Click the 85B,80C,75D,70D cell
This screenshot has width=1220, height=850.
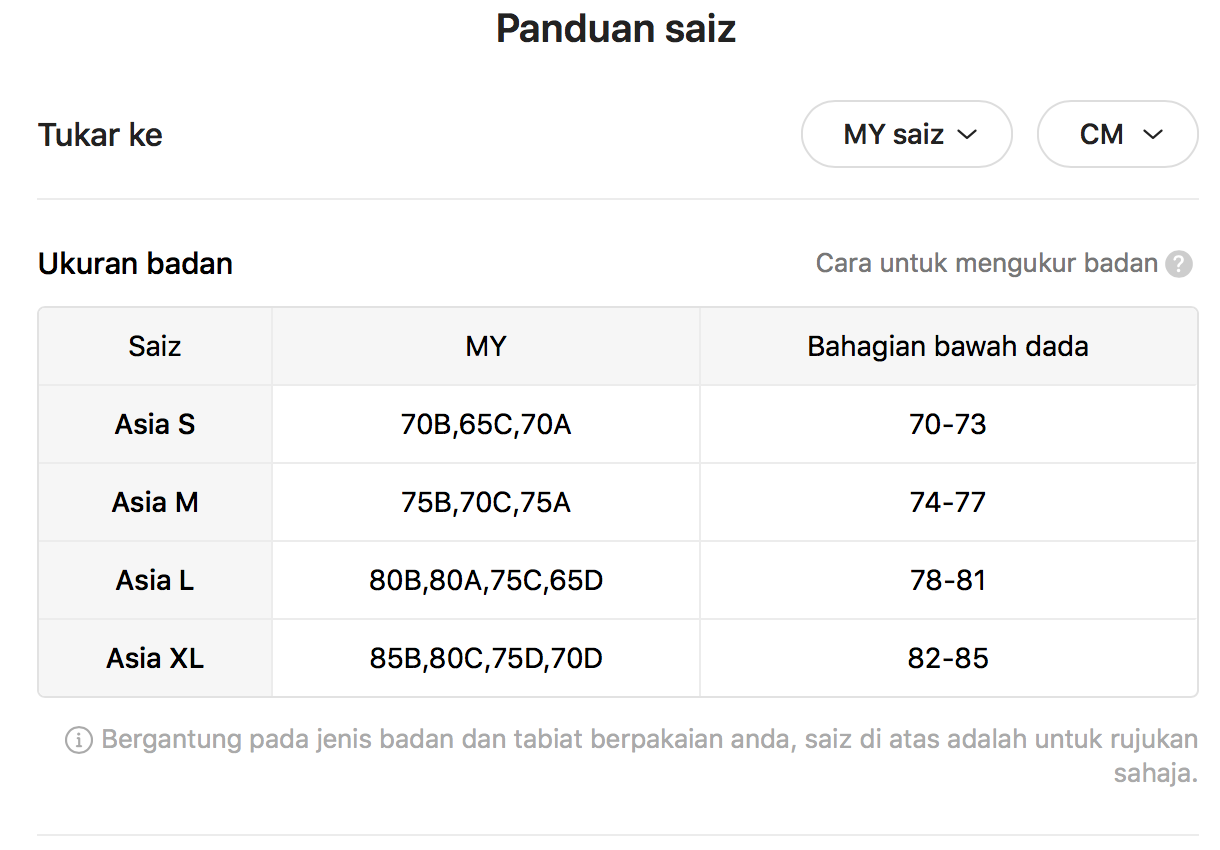pos(486,658)
